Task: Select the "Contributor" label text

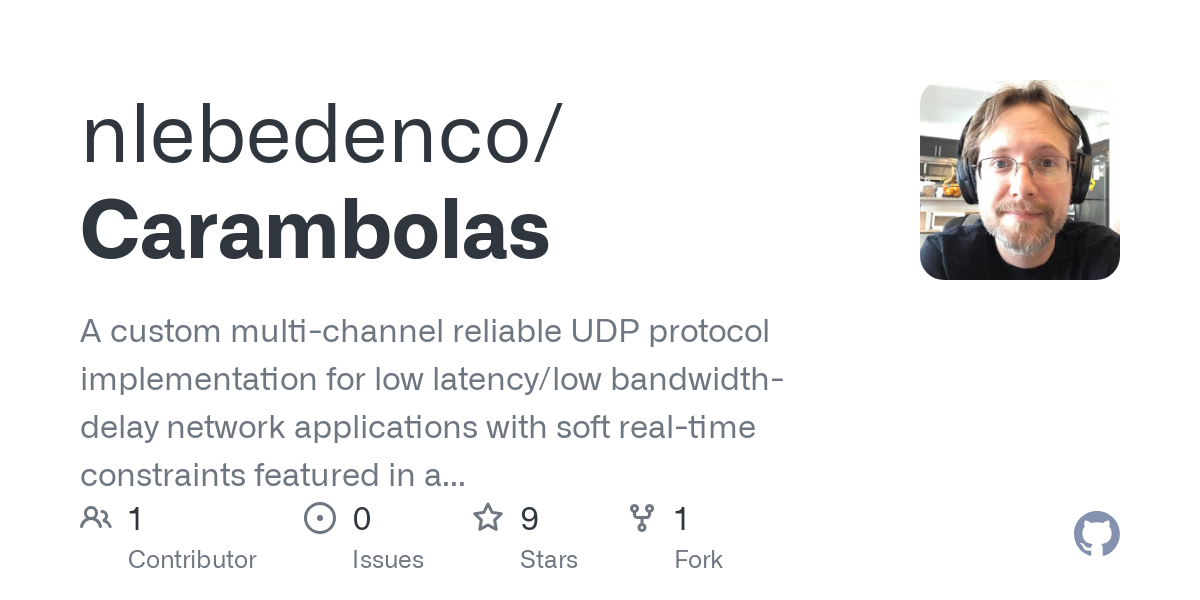Action: [192, 560]
